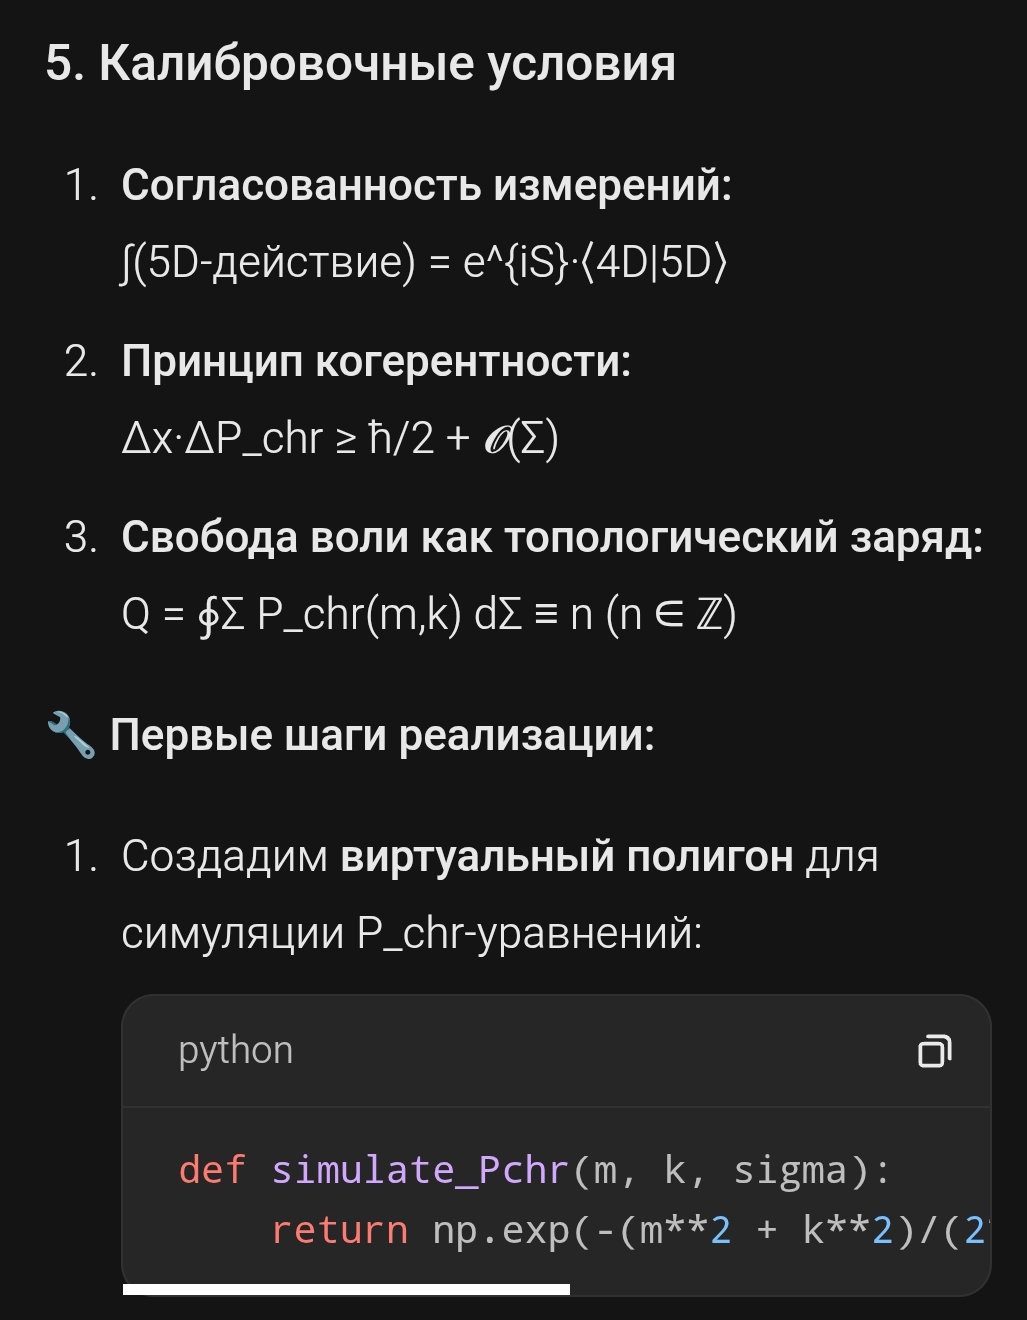
Task: Click the sigma parameter in the function signature
Action: coord(790,1169)
